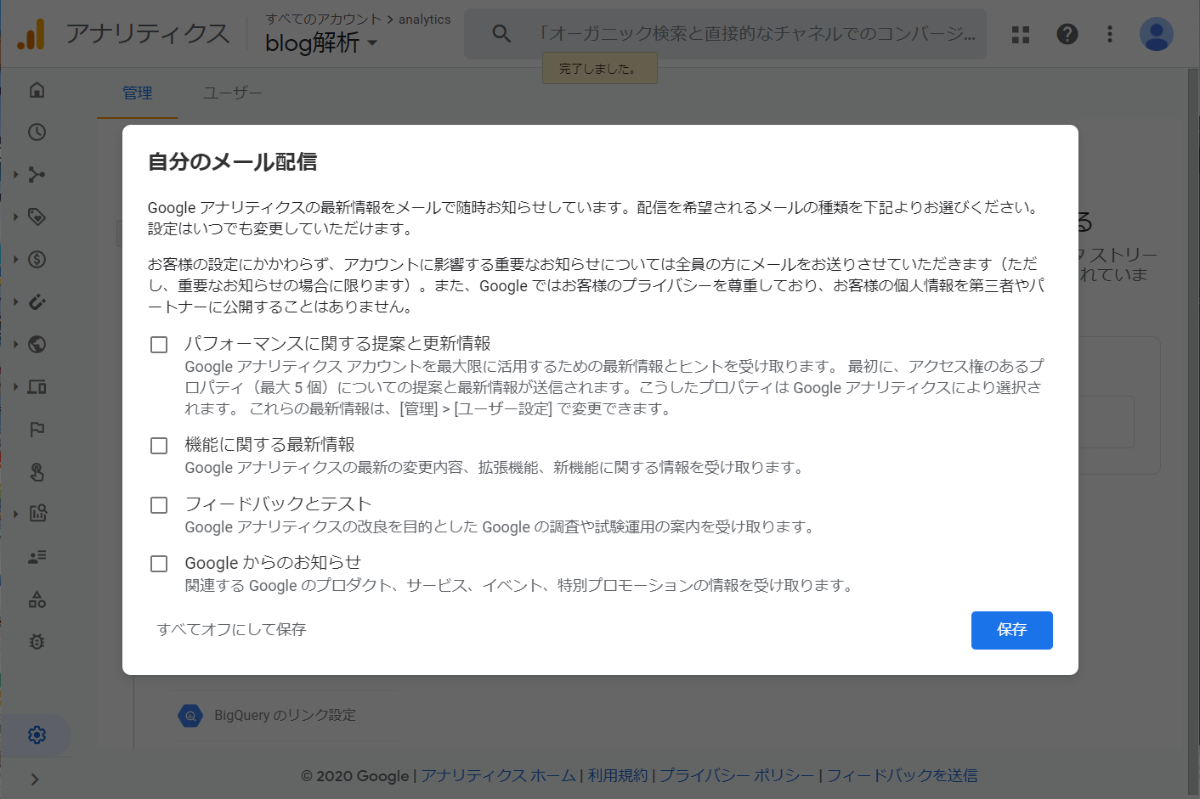The width and height of the screenshot is (1200, 799).
Task: Click the 自分のメール配信 dialog title
Action: 233,161
